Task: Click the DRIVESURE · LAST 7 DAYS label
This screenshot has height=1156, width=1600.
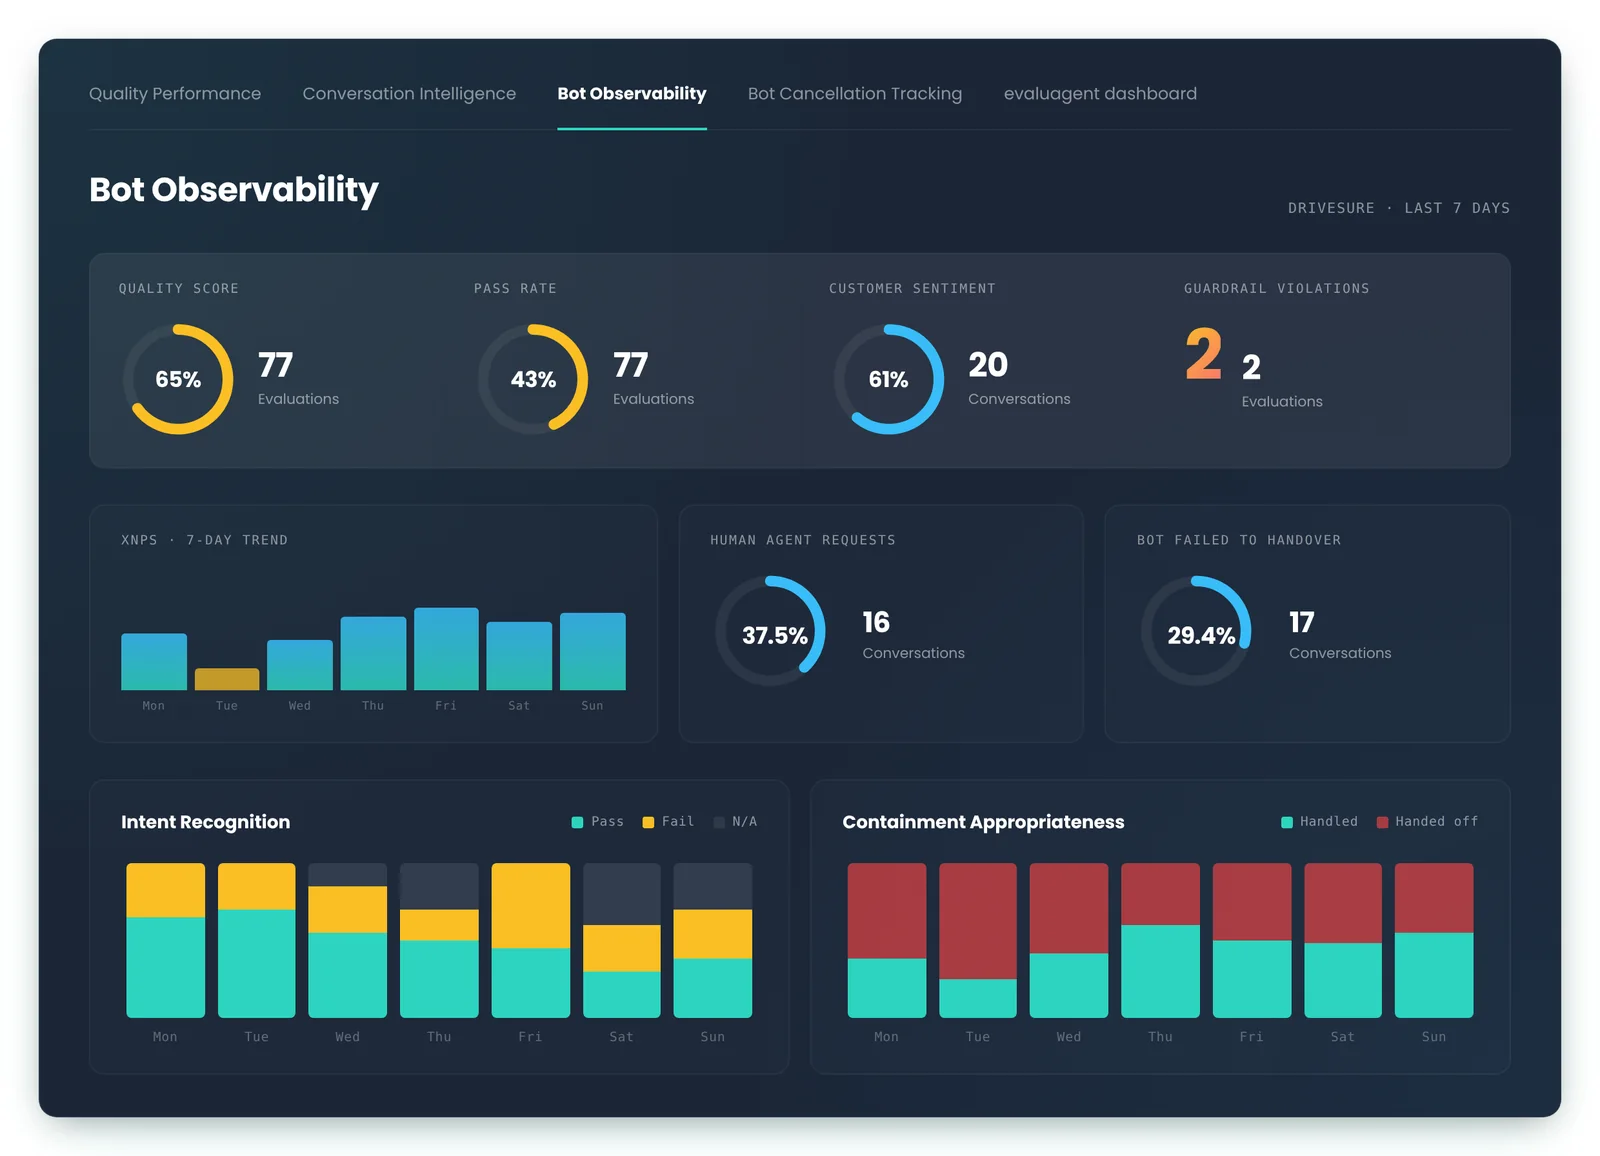Action: [x=1399, y=208]
